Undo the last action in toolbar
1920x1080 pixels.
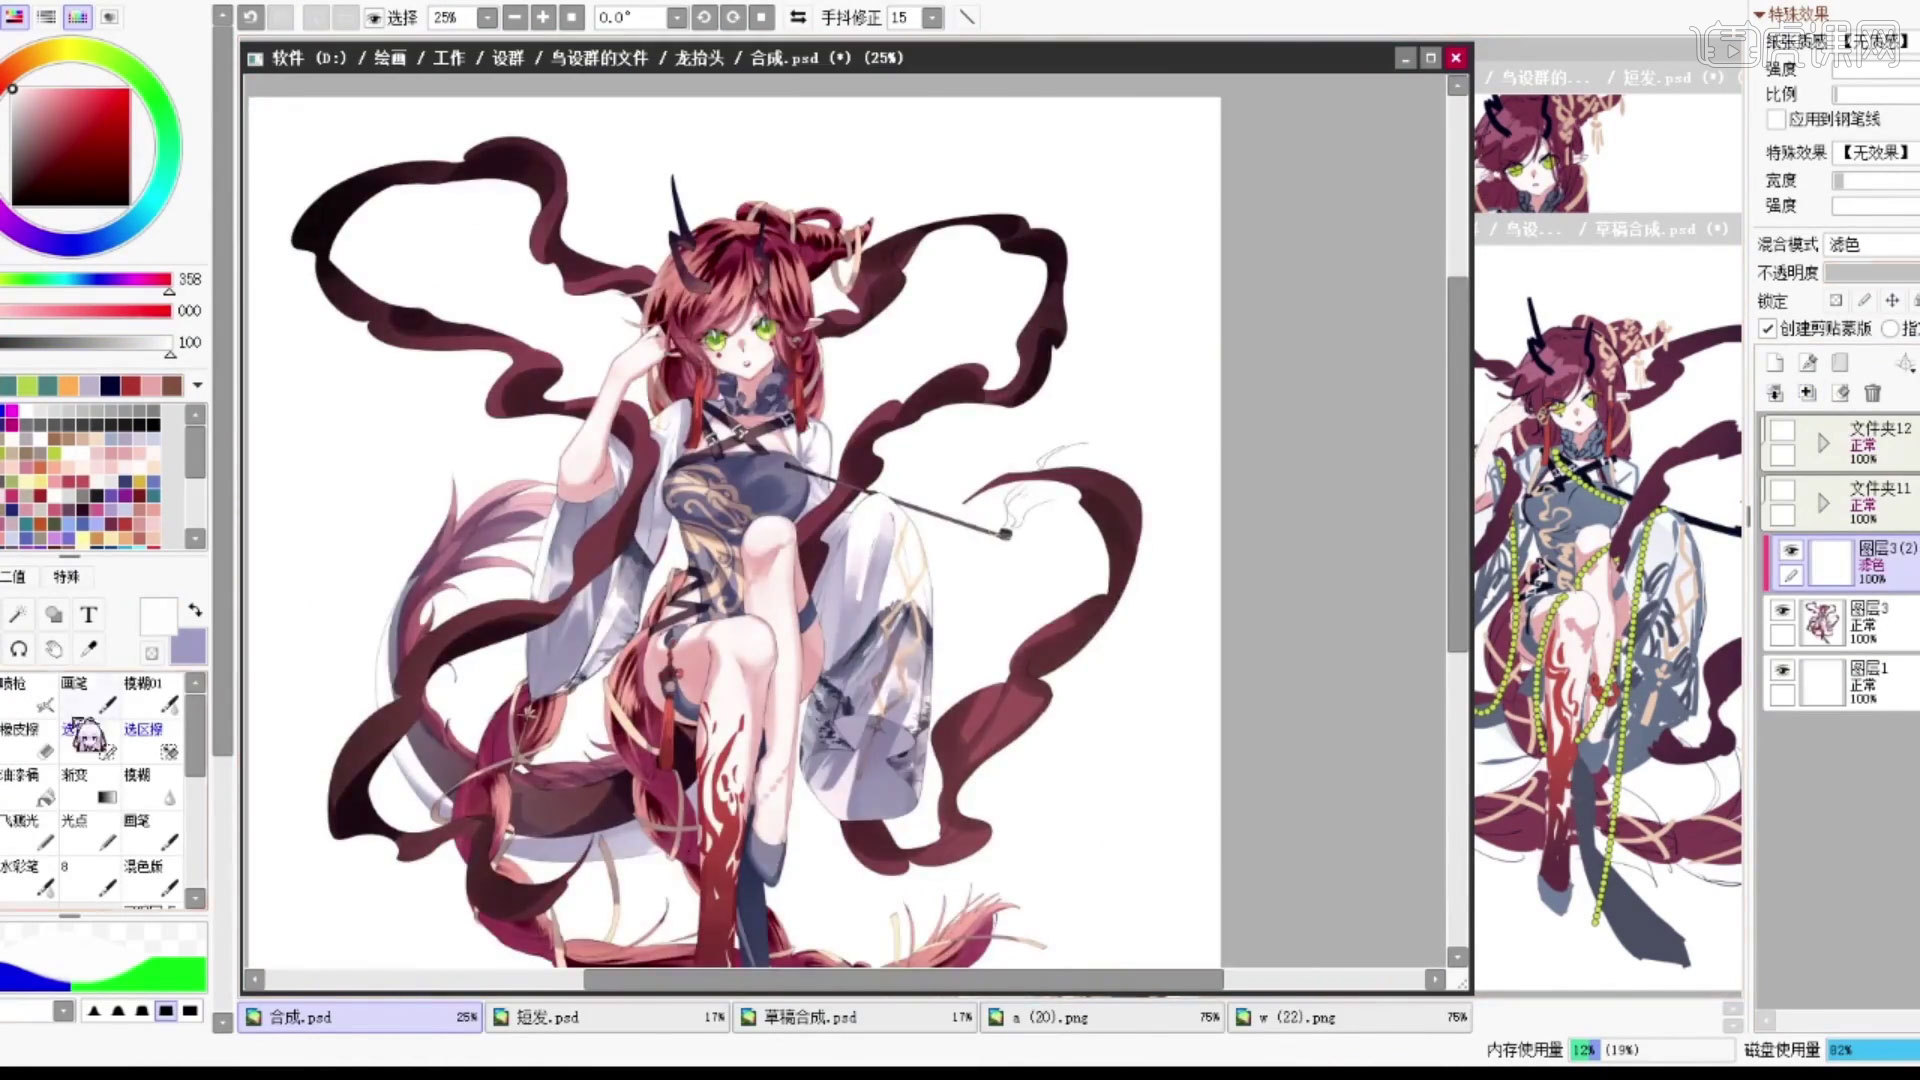tap(251, 17)
